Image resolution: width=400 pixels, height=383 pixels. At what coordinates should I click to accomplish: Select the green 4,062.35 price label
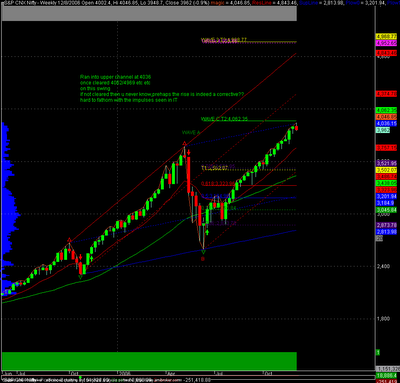point(386,110)
